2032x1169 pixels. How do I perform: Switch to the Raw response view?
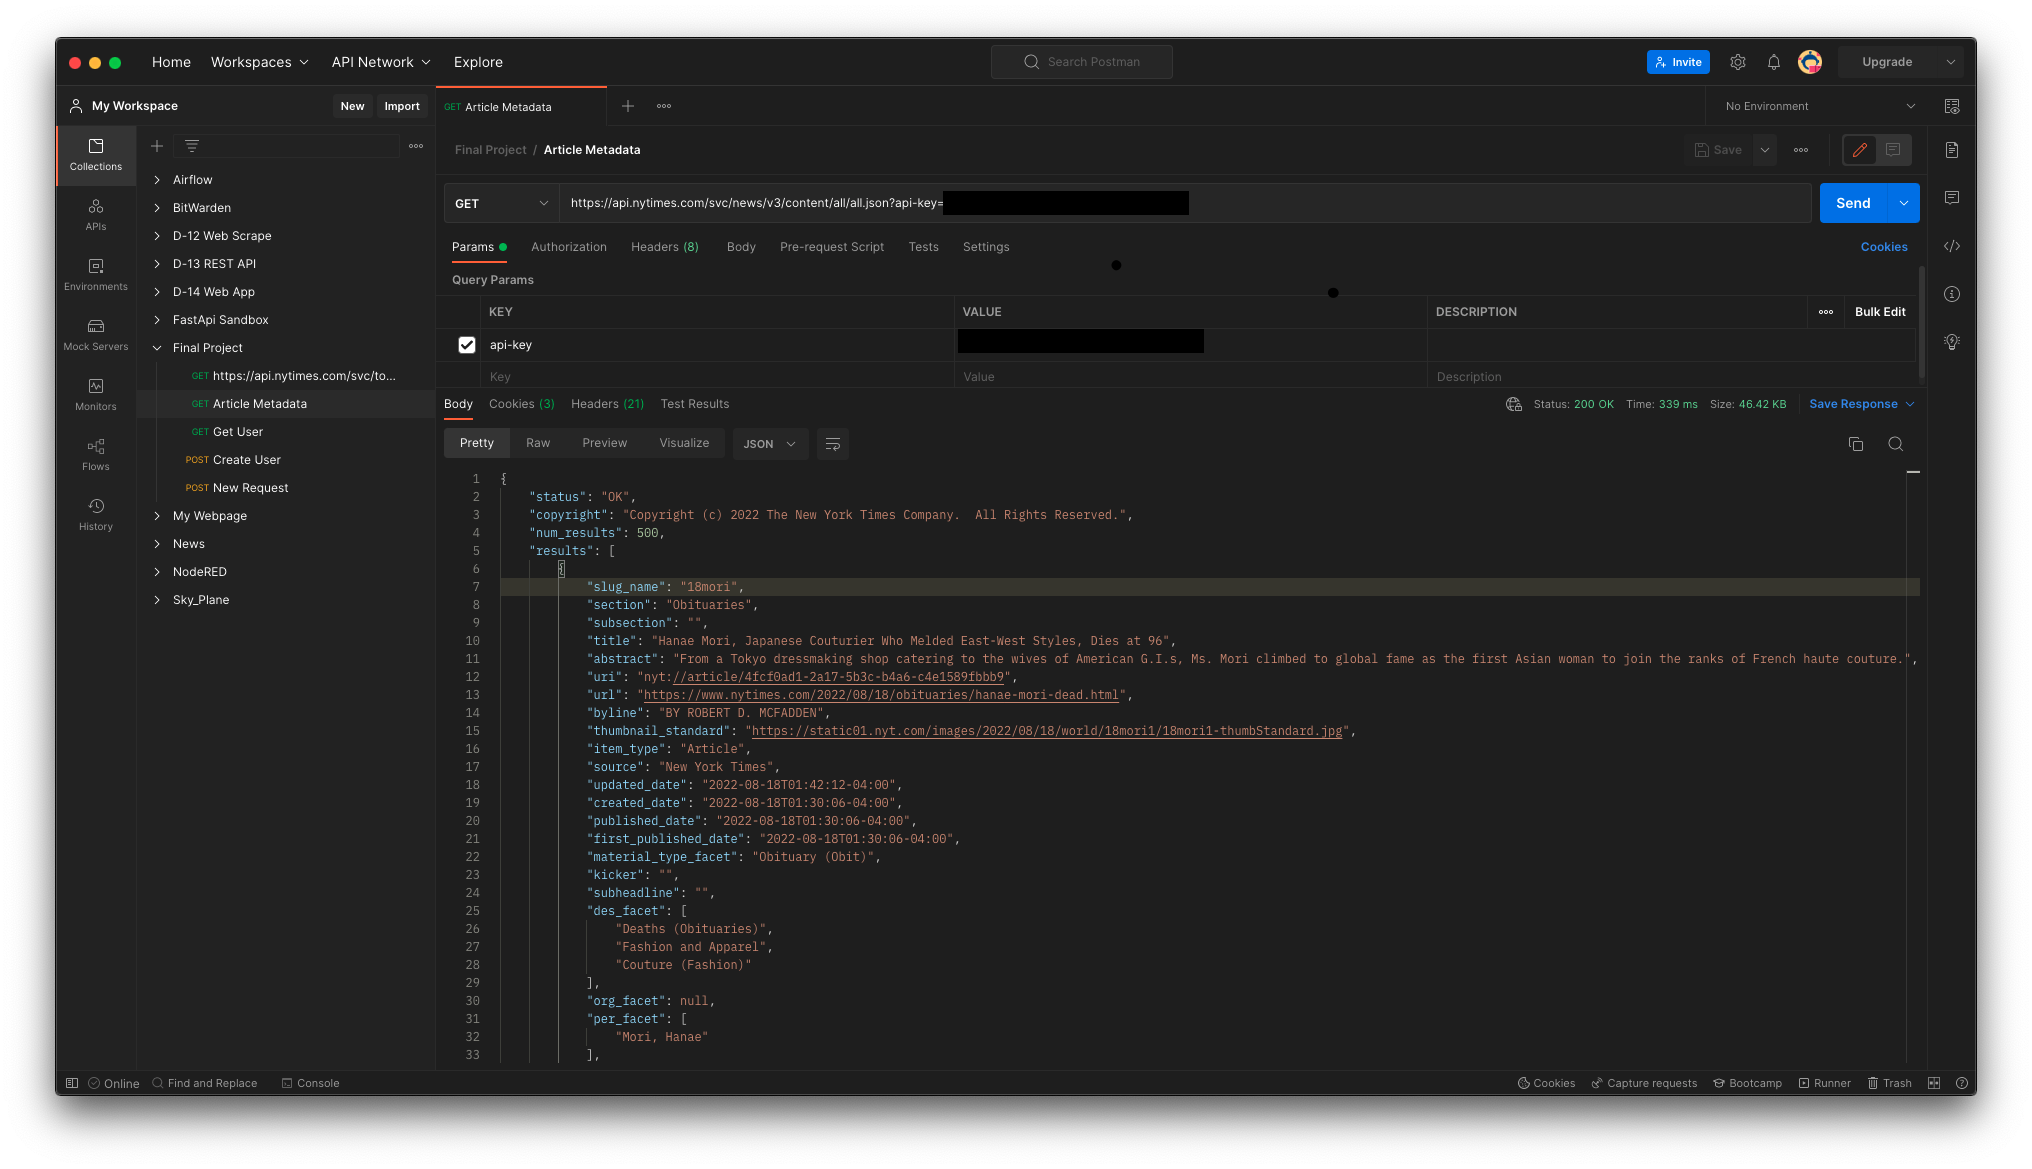coord(538,443)
